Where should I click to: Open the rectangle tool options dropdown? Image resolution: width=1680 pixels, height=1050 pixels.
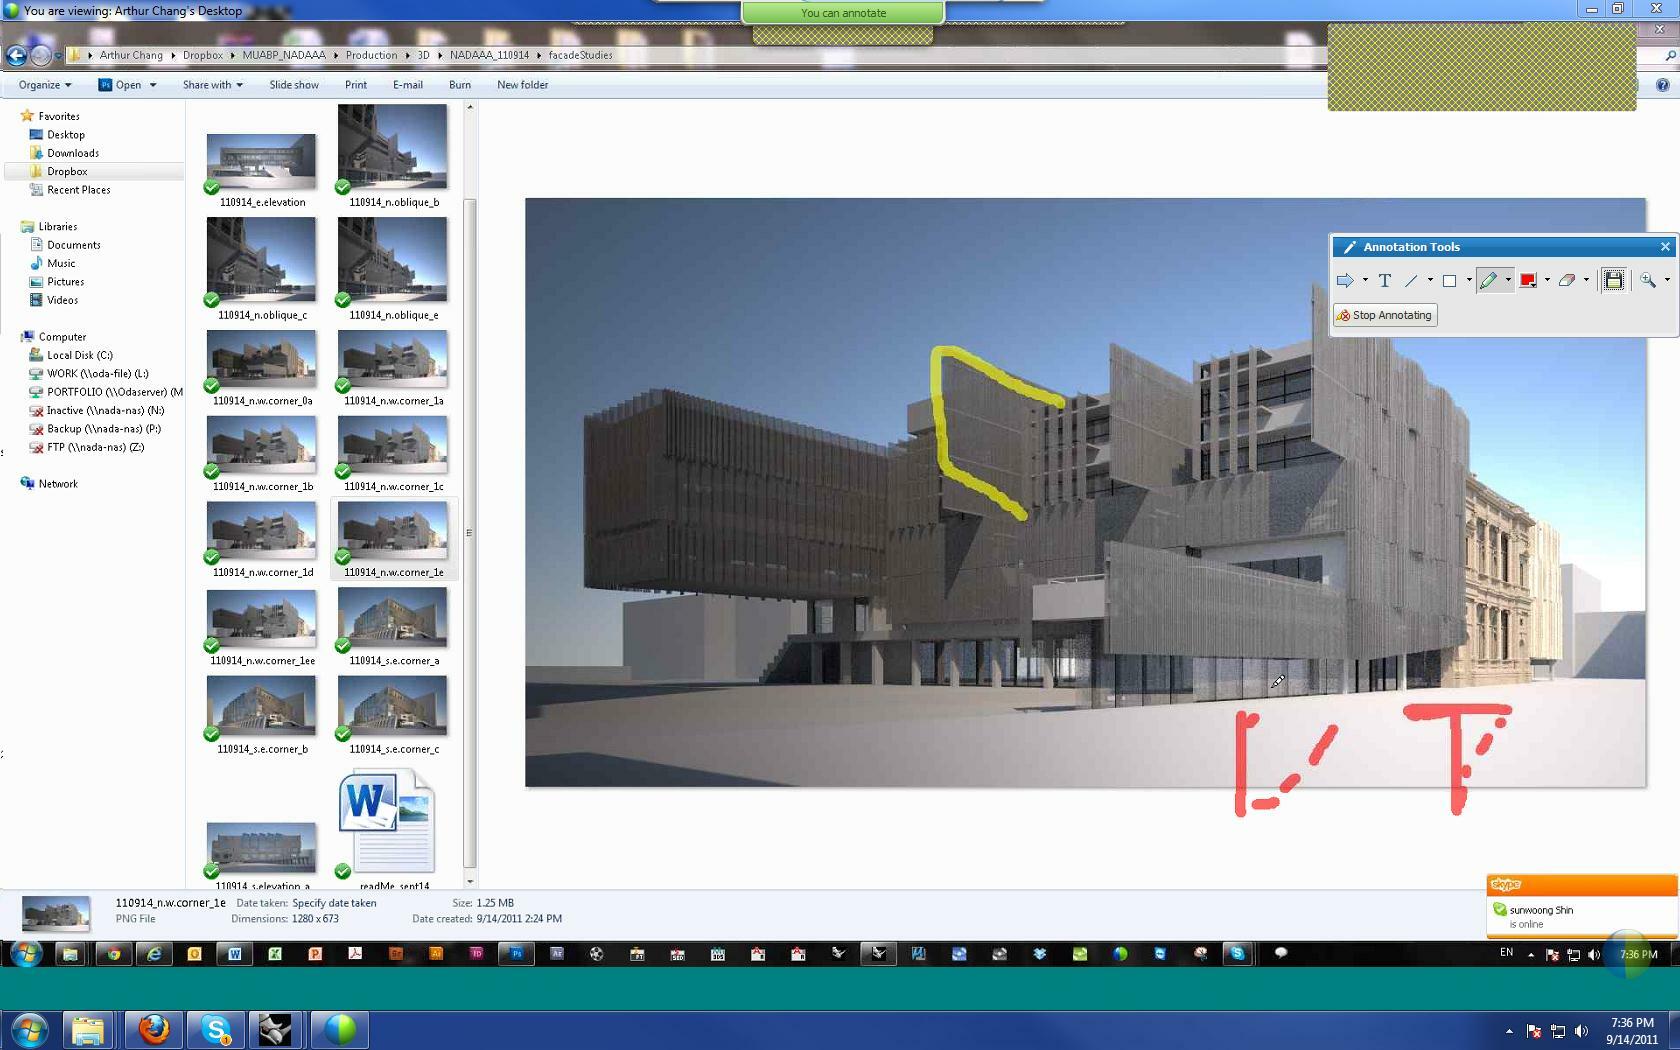[1469, 281]
